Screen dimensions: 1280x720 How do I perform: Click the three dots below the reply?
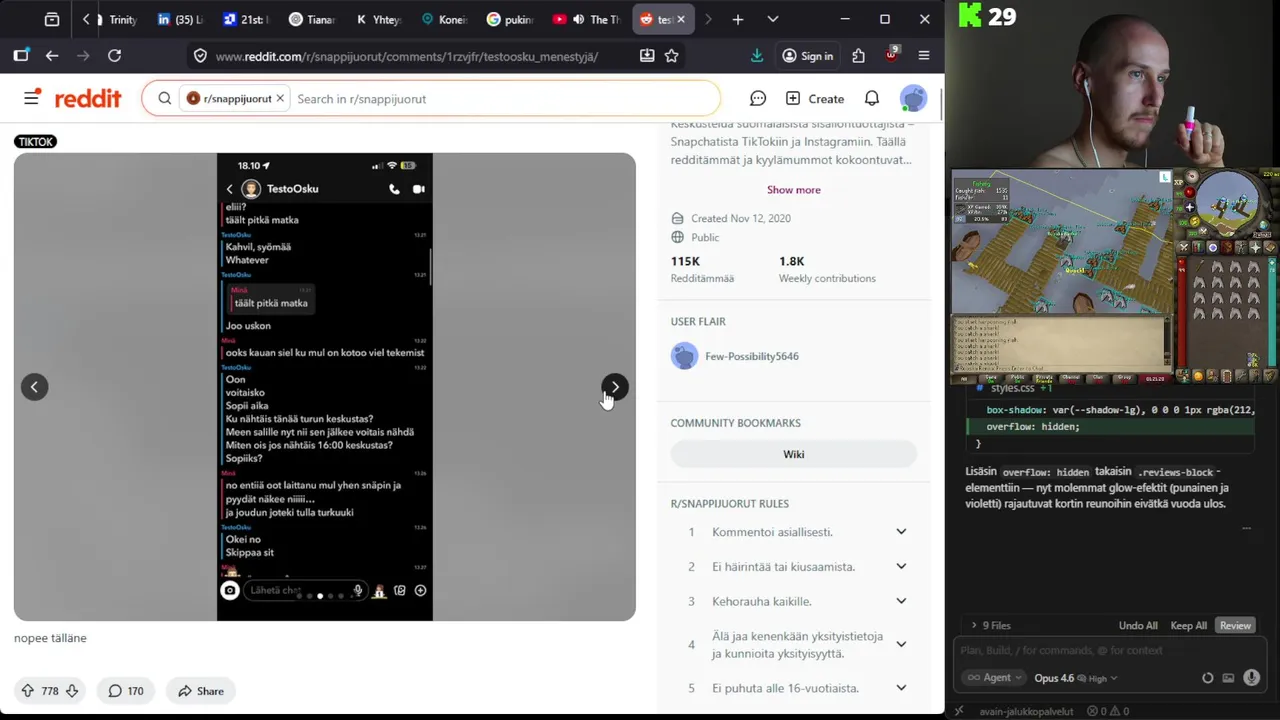click(1246, 528)
